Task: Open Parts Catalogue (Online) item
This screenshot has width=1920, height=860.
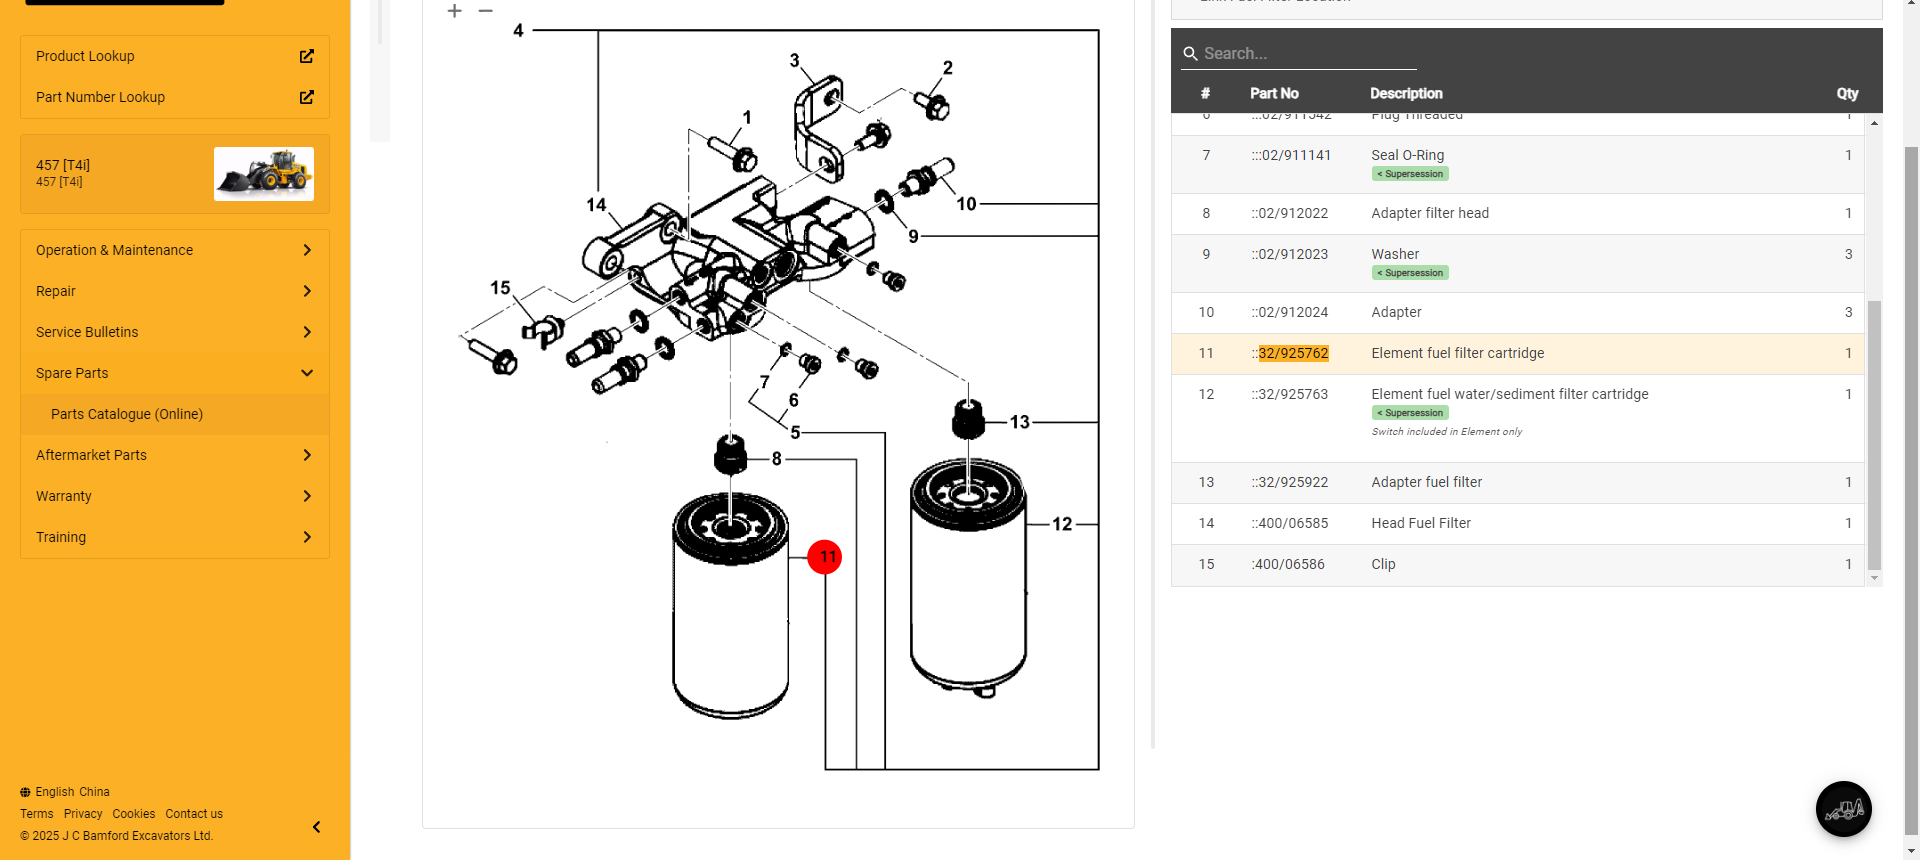Action: point(127,414)
